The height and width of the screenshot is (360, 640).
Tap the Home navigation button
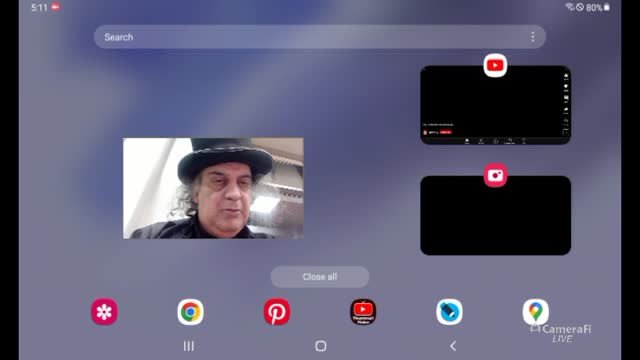[x=321, y=346]
